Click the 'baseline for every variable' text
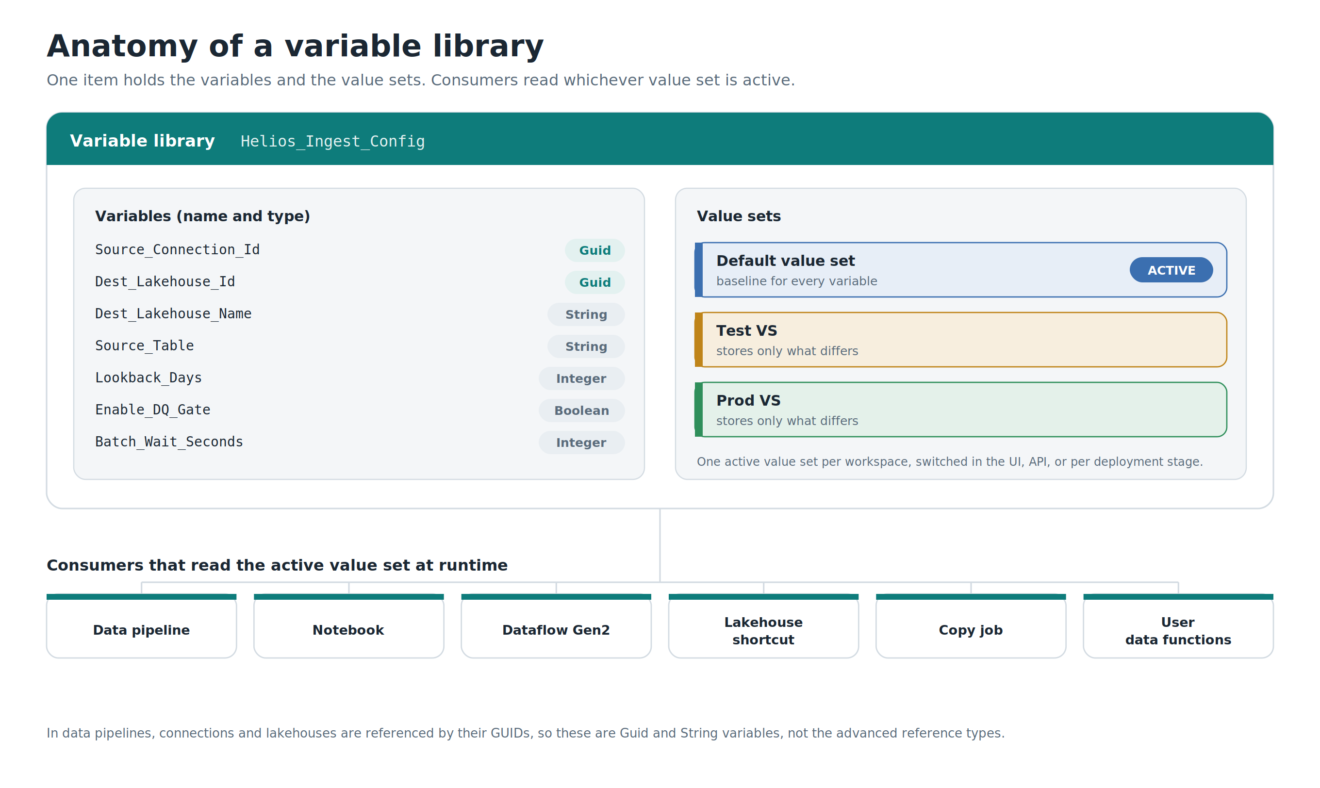This screenshot has height=788, width=1320. pos(797,281)
